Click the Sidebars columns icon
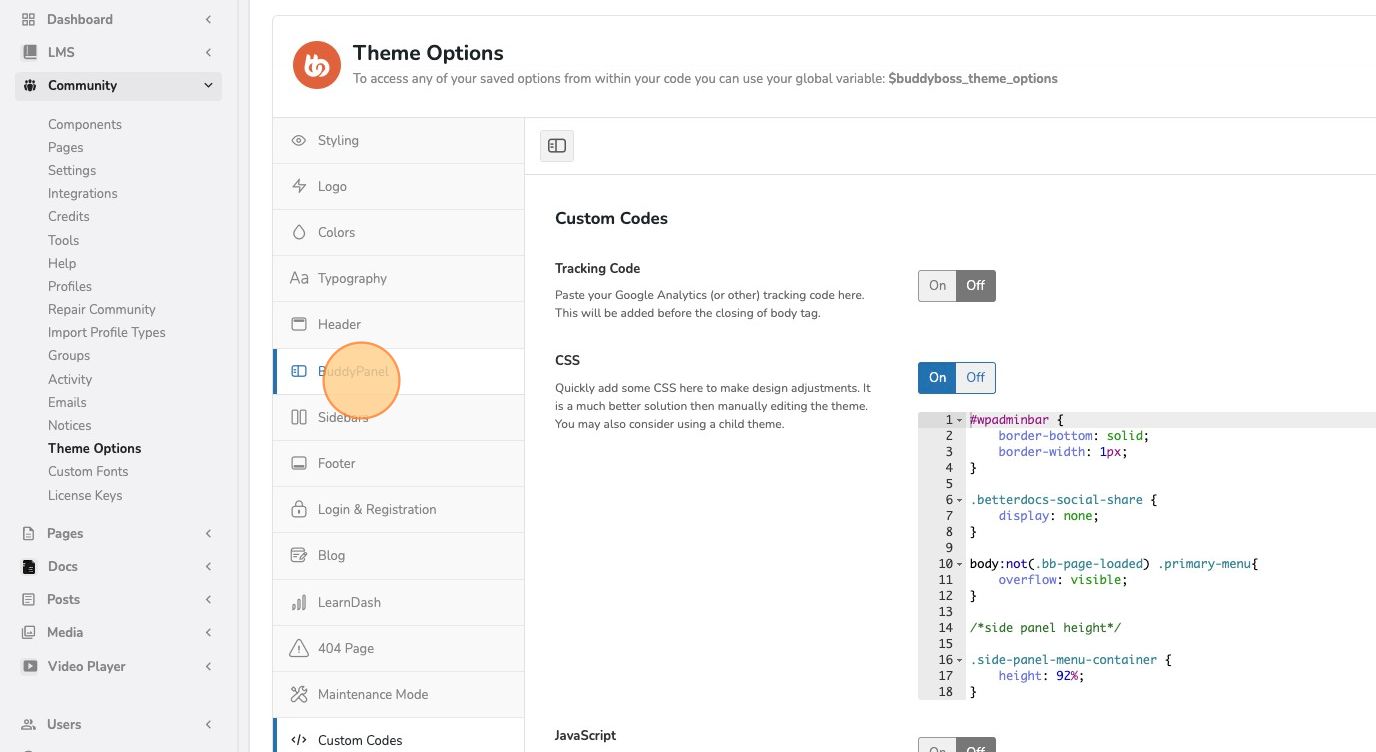Viewport: 1376px width, 752px height. coord(298,417)
